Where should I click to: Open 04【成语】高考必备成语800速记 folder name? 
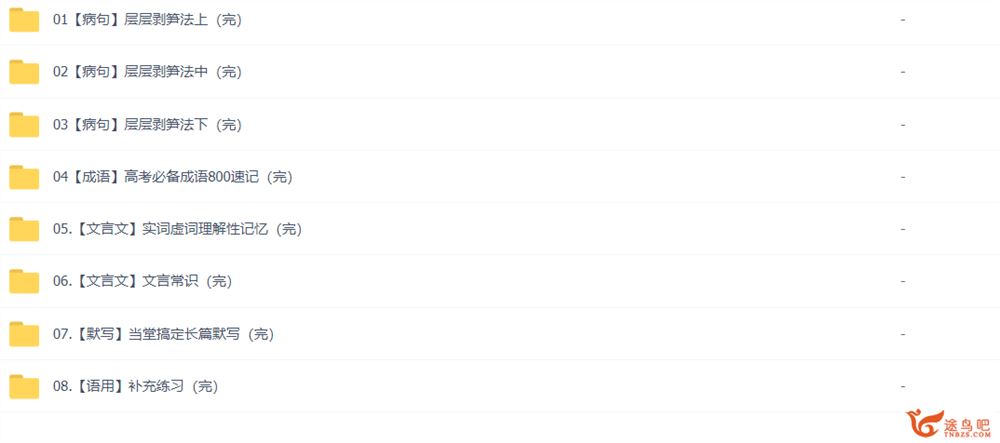click(173, 177)
